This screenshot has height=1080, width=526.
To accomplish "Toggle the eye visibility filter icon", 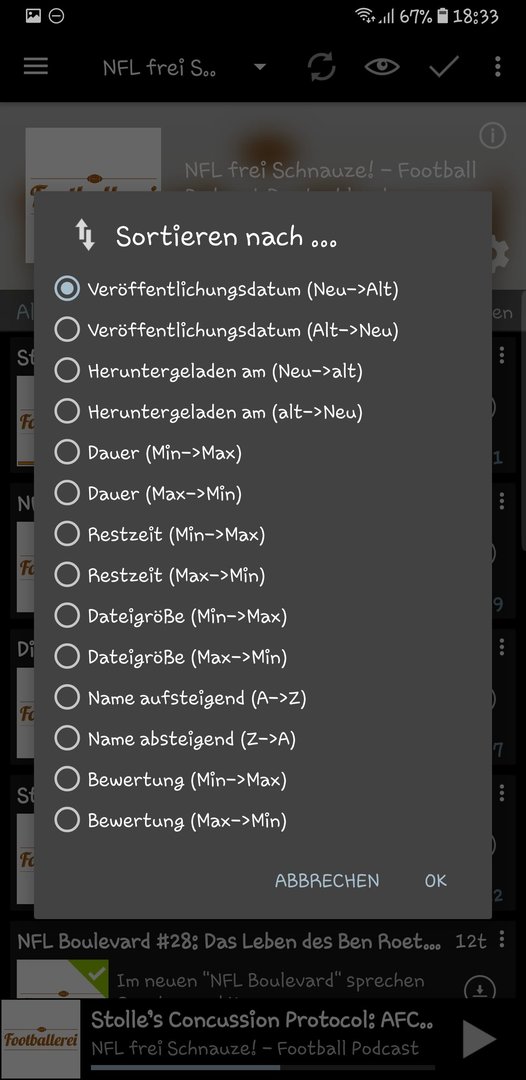I will 382,67.
